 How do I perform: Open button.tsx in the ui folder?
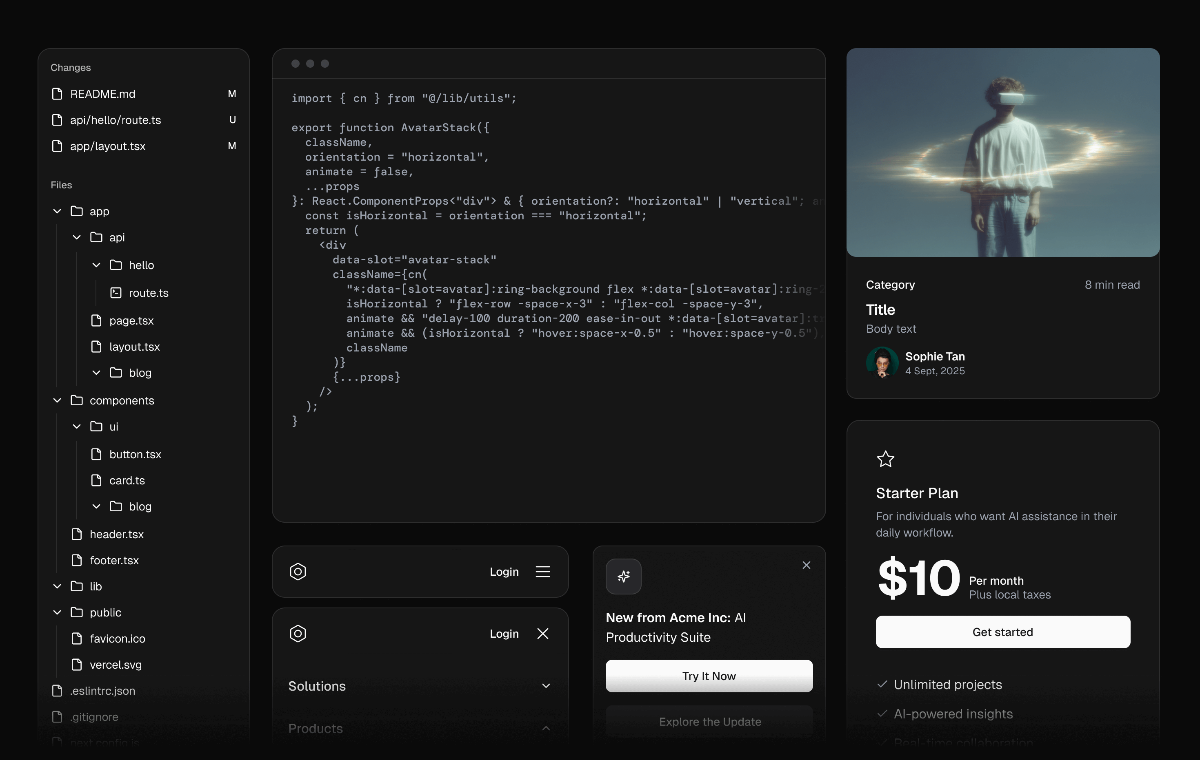135,454
